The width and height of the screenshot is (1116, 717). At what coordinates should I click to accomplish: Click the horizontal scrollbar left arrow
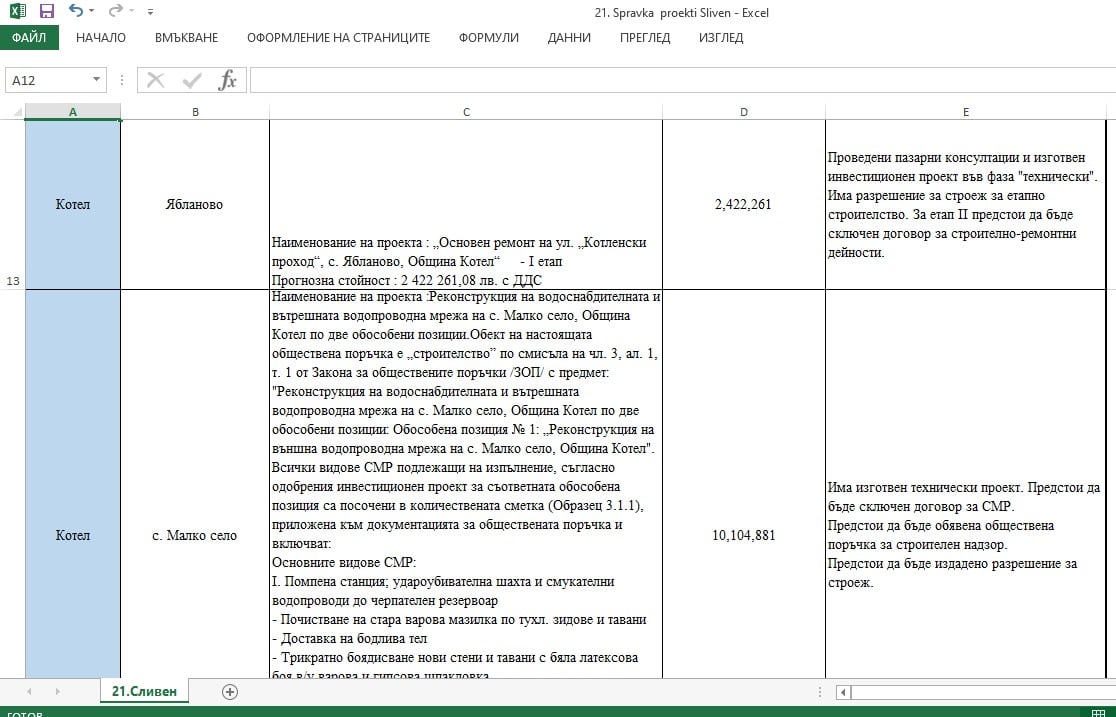[x=844, y=691]
